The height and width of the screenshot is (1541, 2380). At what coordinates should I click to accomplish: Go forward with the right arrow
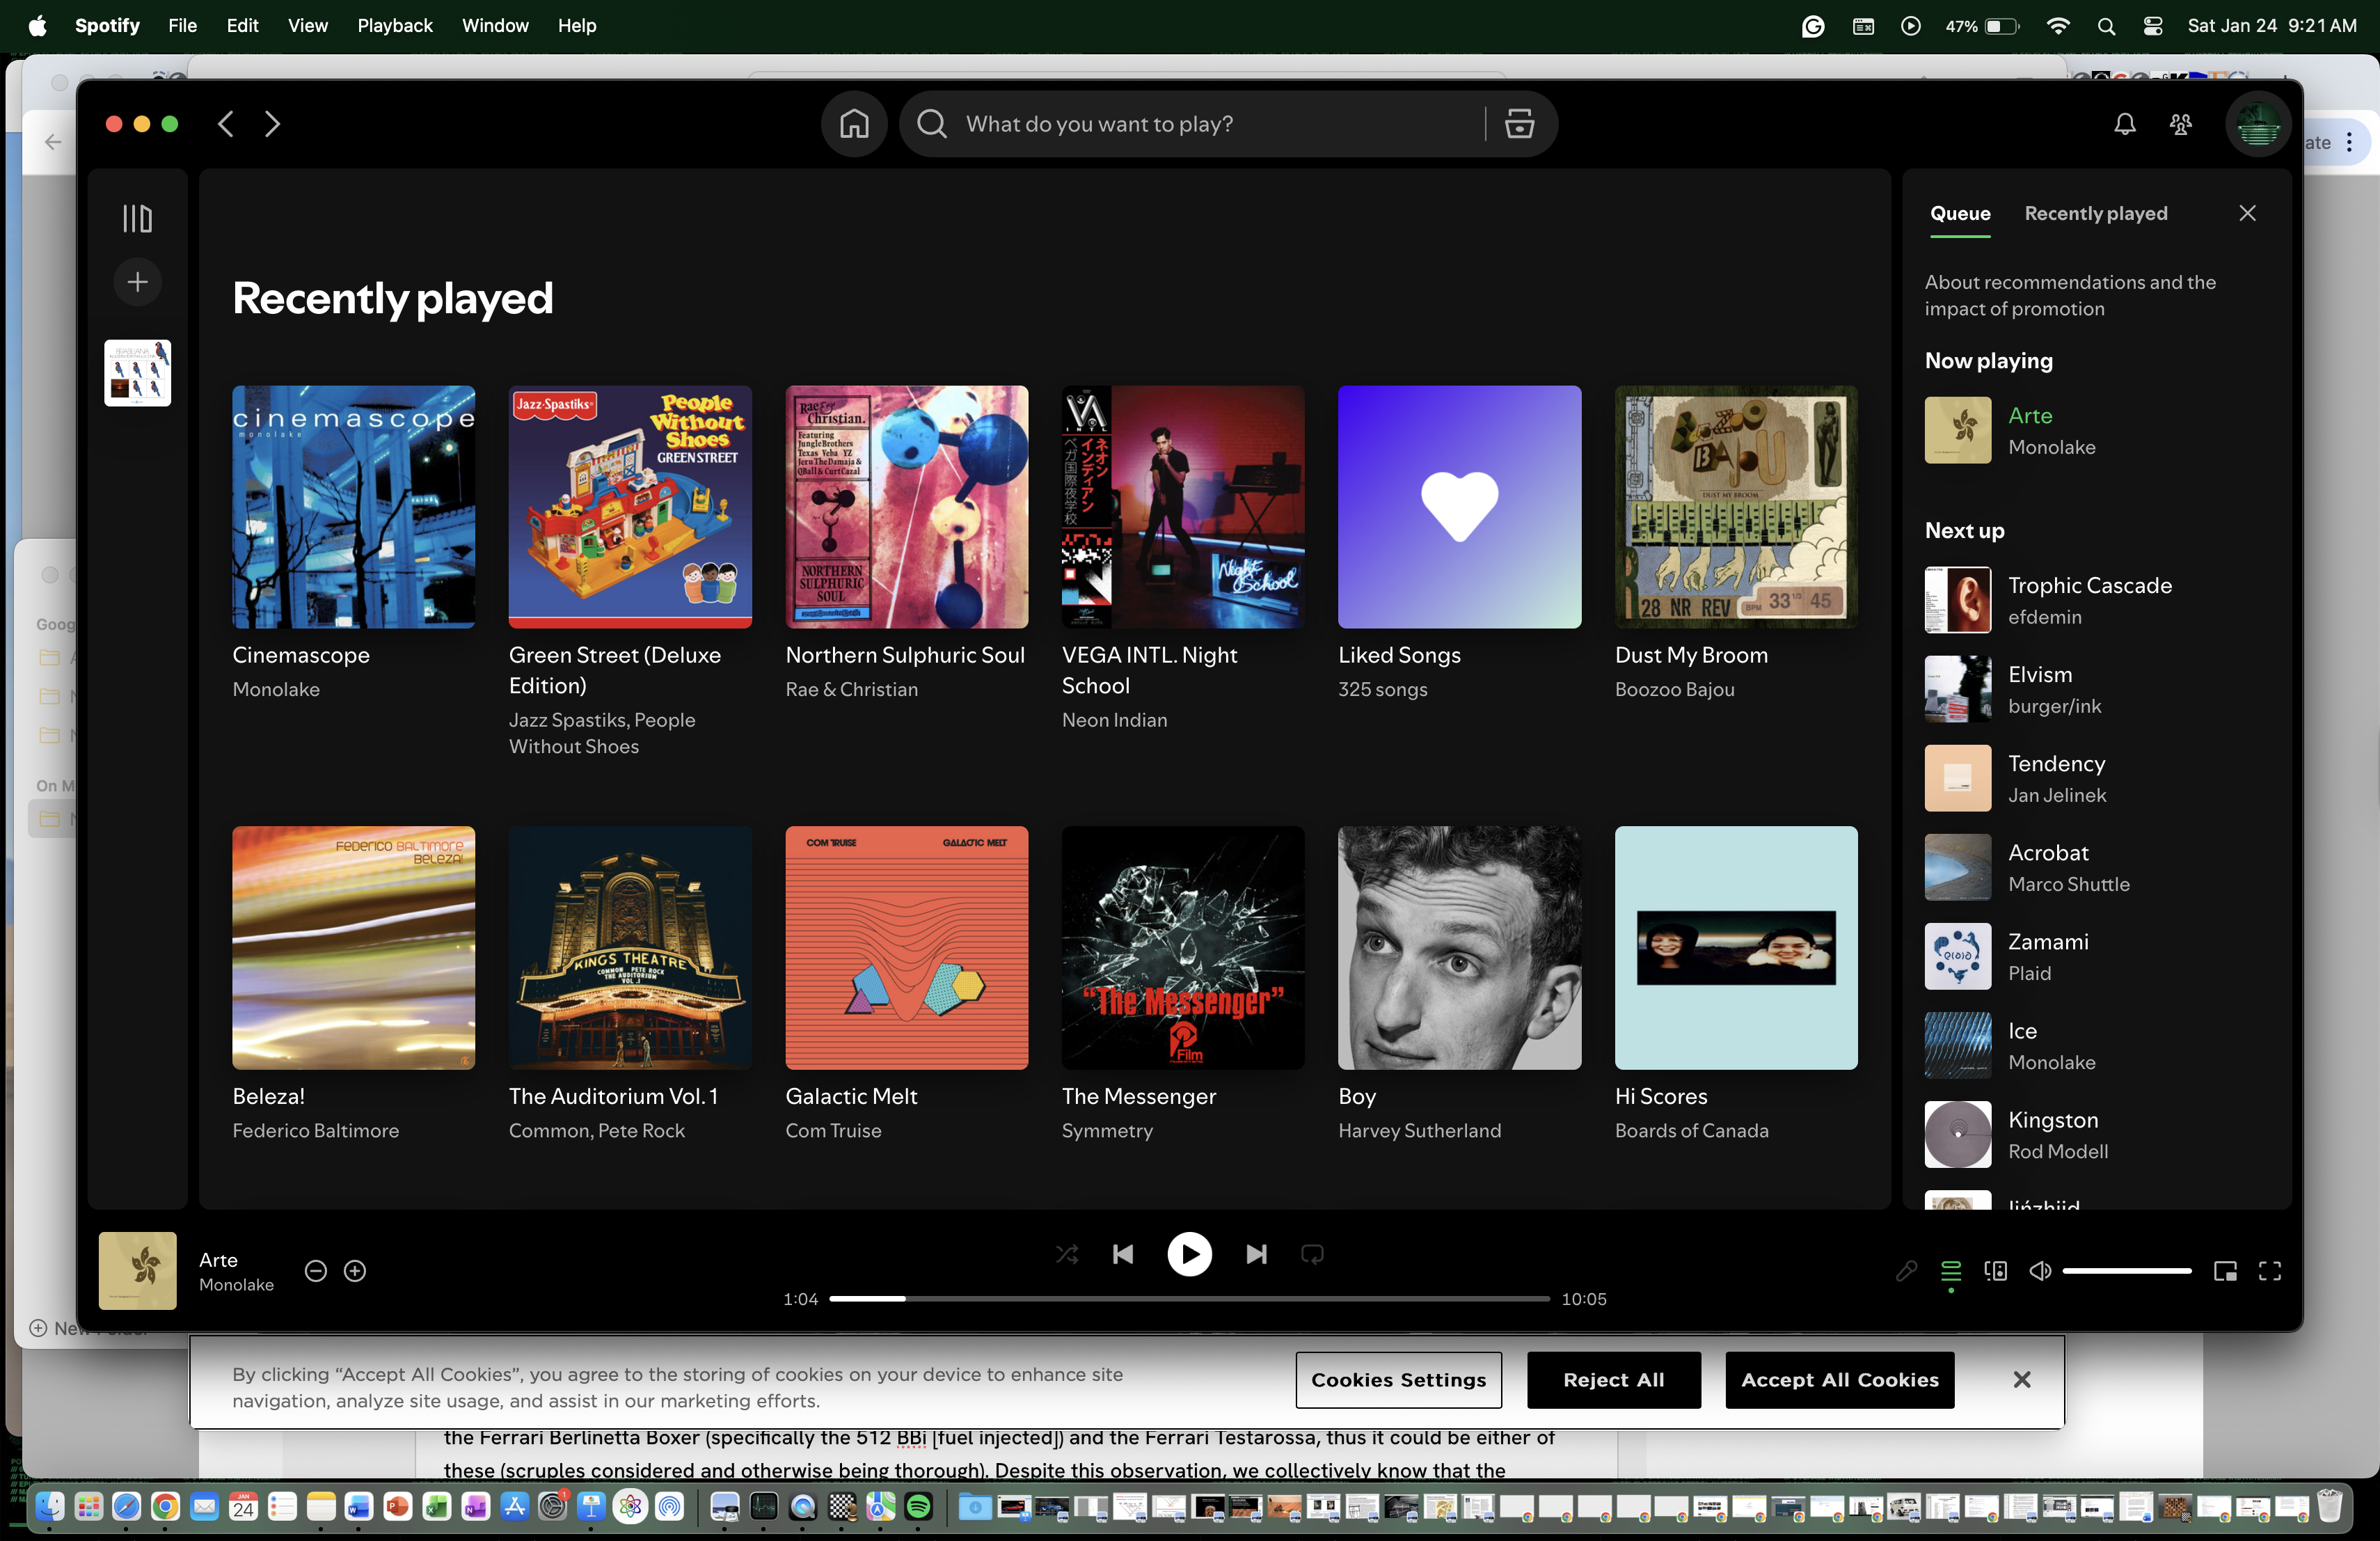[x=272, y=124]
